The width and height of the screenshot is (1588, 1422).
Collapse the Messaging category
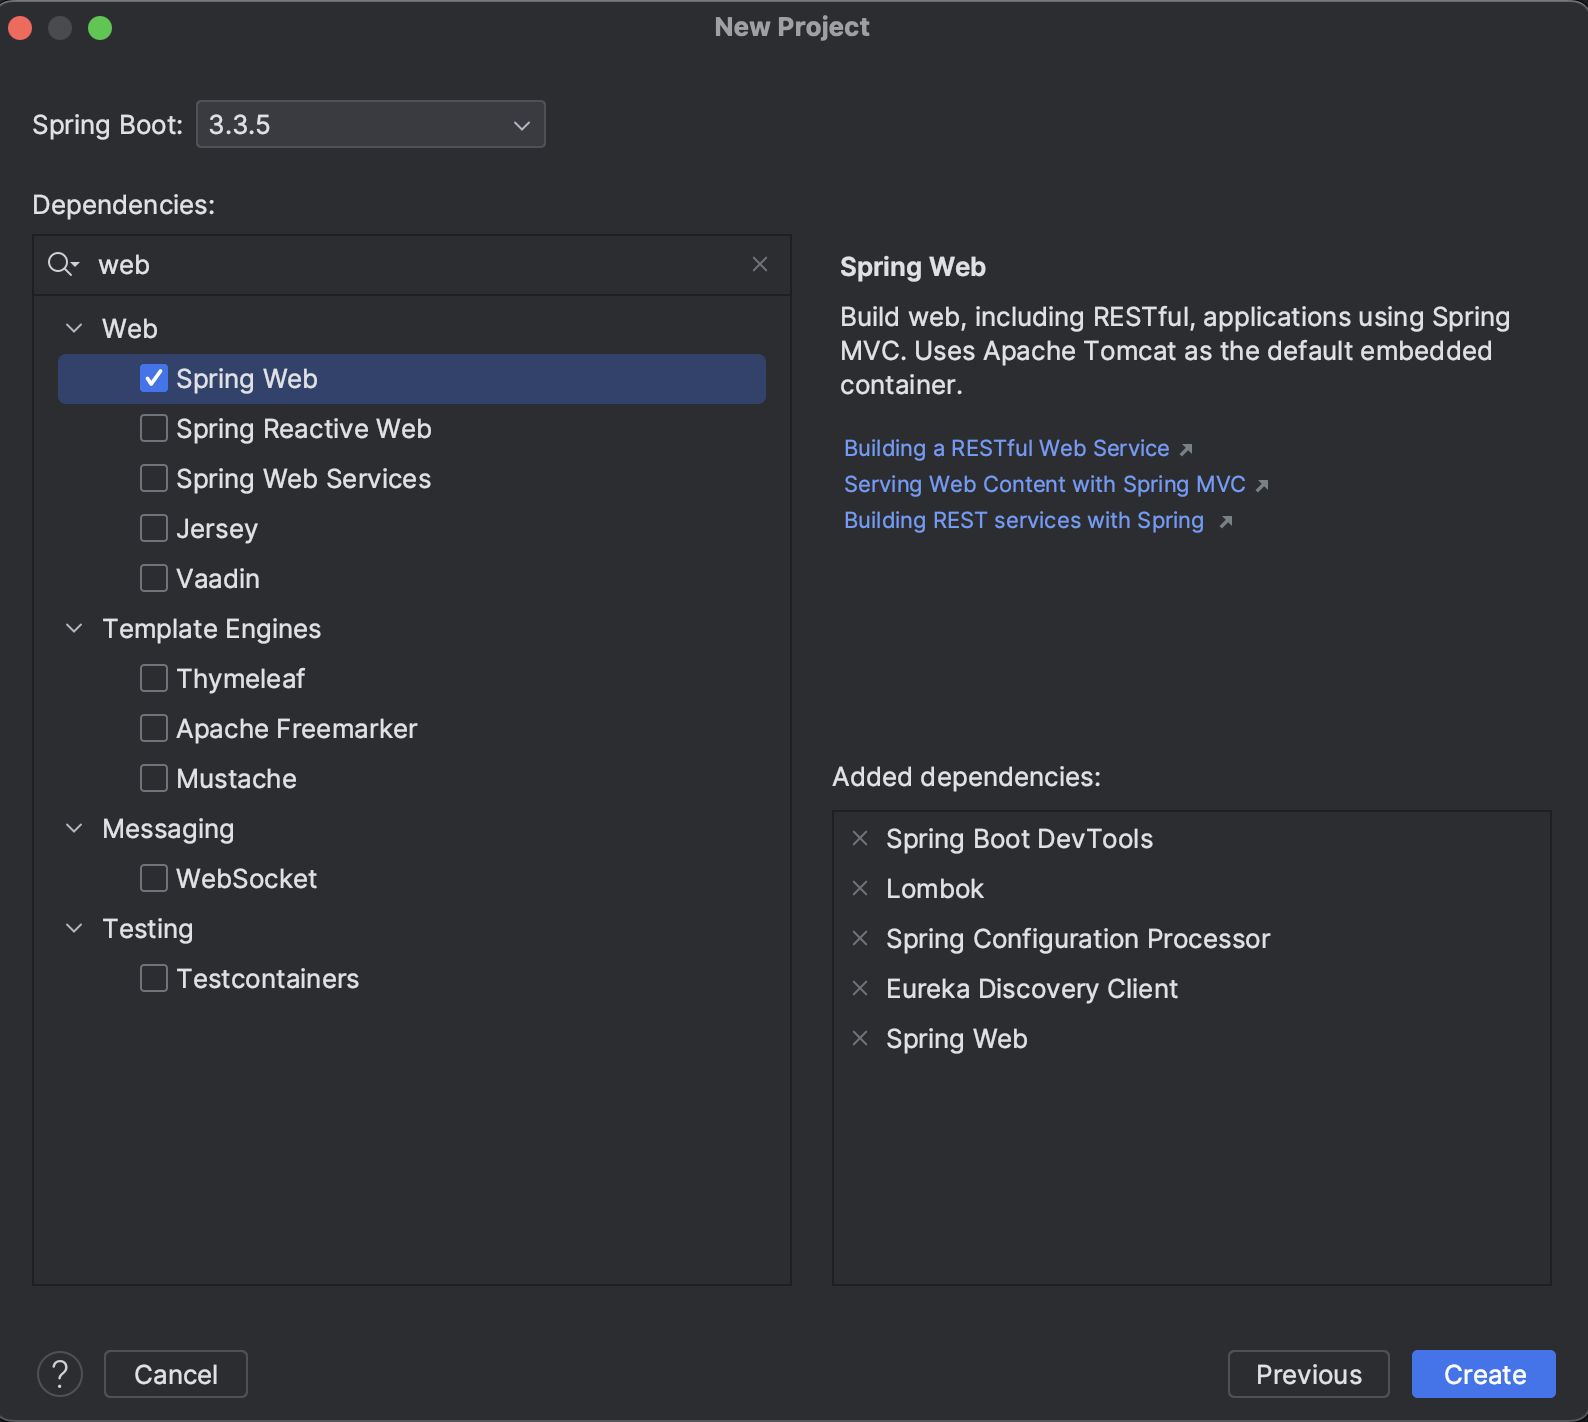tap(74, 828)
